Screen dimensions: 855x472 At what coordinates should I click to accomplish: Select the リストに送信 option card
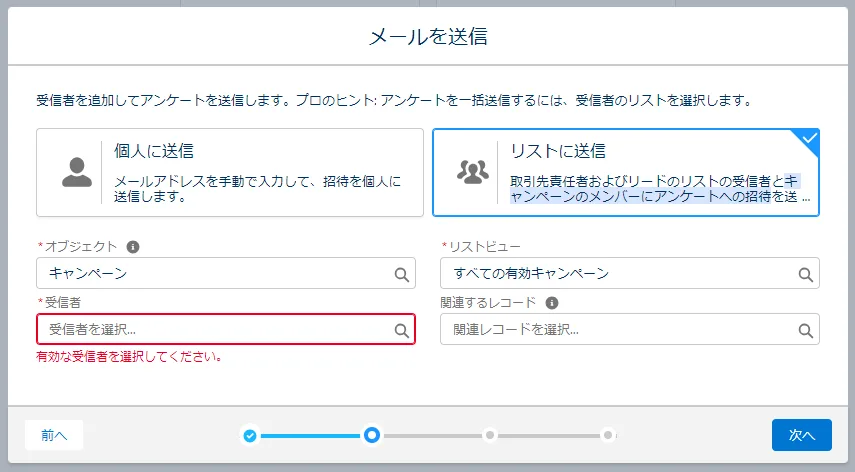[x=625, y=172]
